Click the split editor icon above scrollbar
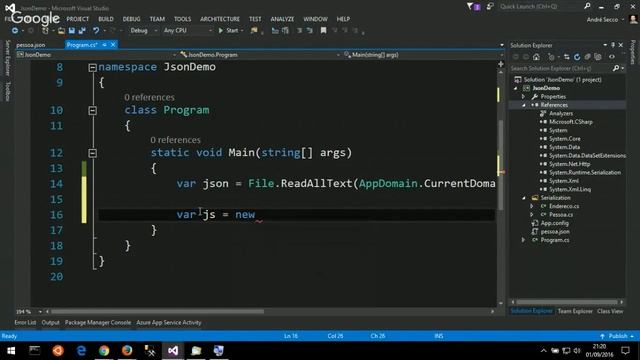Viewport: 640px width, 360px height. [501, 64]
